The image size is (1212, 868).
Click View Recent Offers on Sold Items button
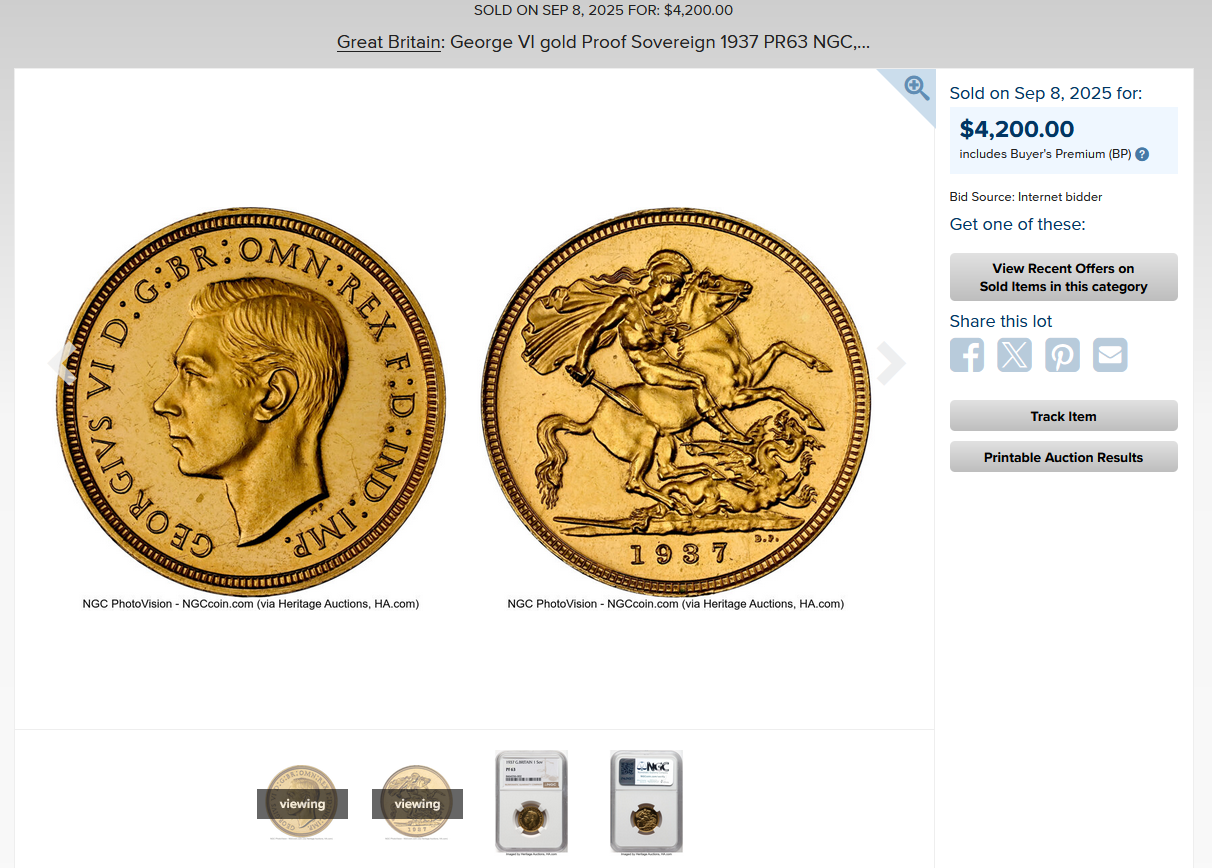coord(1063,277)
